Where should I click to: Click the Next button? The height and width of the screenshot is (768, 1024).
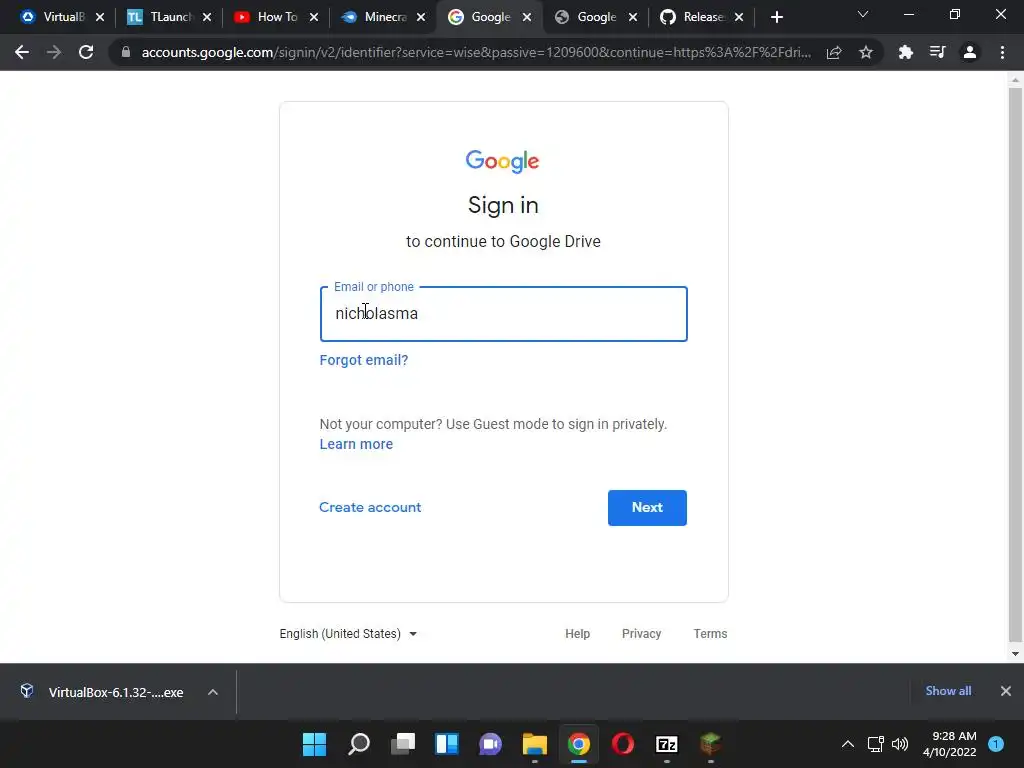click(x=647, y=507)
